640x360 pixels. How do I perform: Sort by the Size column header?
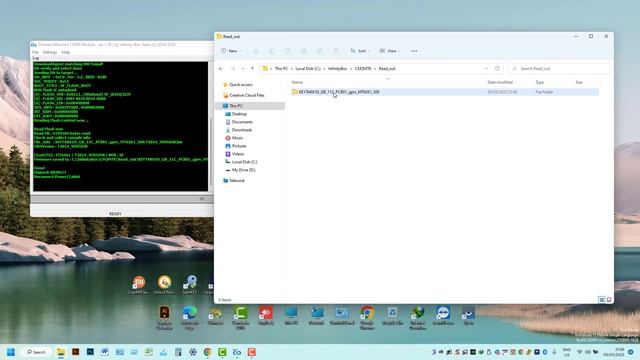click(579, 82)
